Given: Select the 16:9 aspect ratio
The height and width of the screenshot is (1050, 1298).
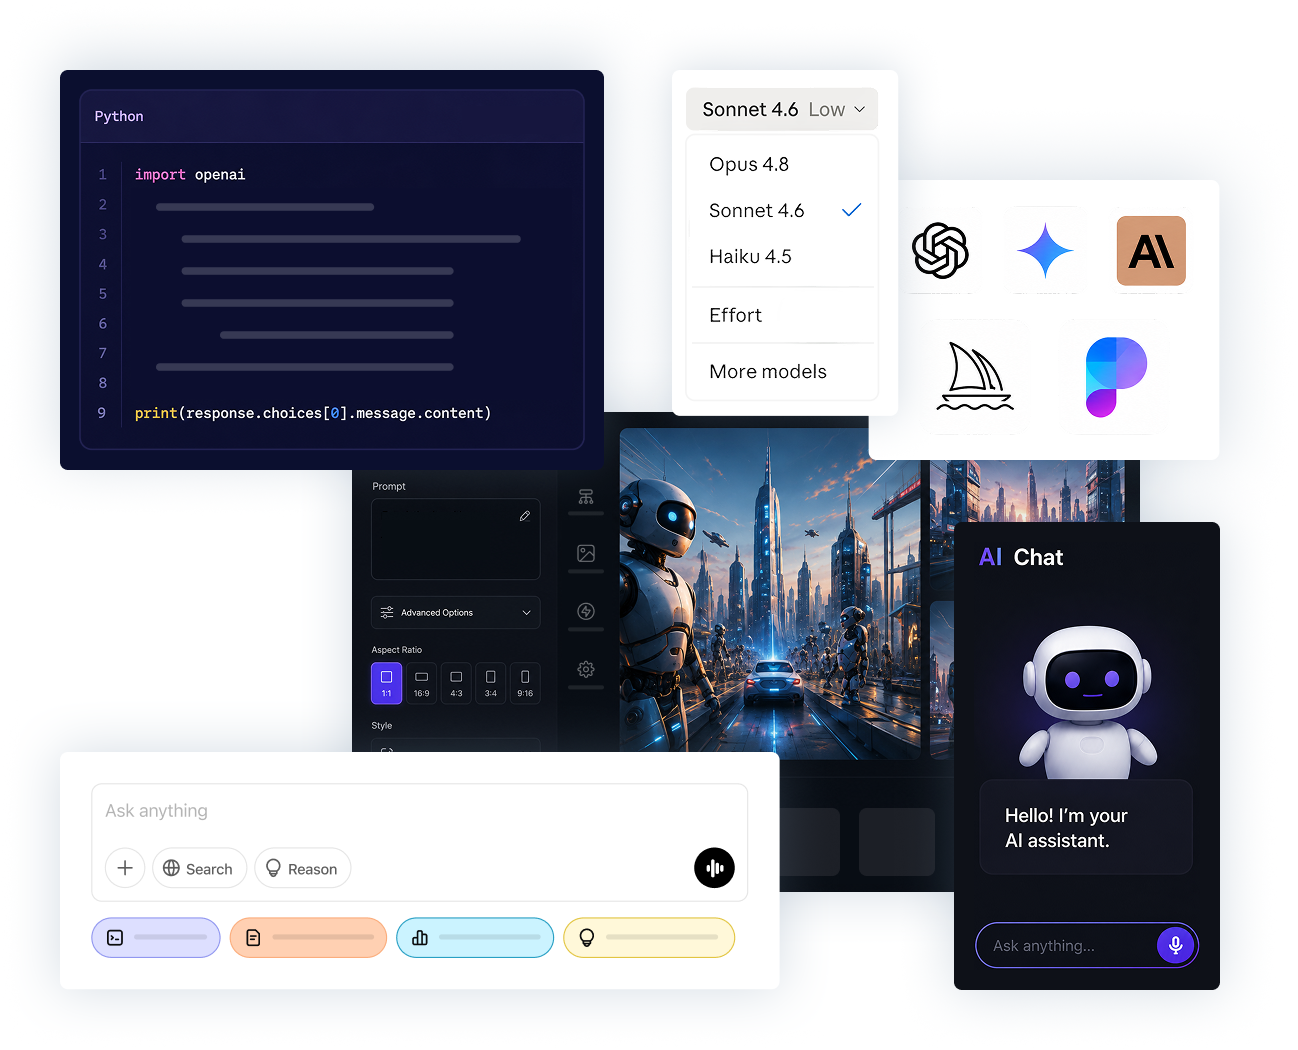Looking at the screenshot, I should click(421, 683).
